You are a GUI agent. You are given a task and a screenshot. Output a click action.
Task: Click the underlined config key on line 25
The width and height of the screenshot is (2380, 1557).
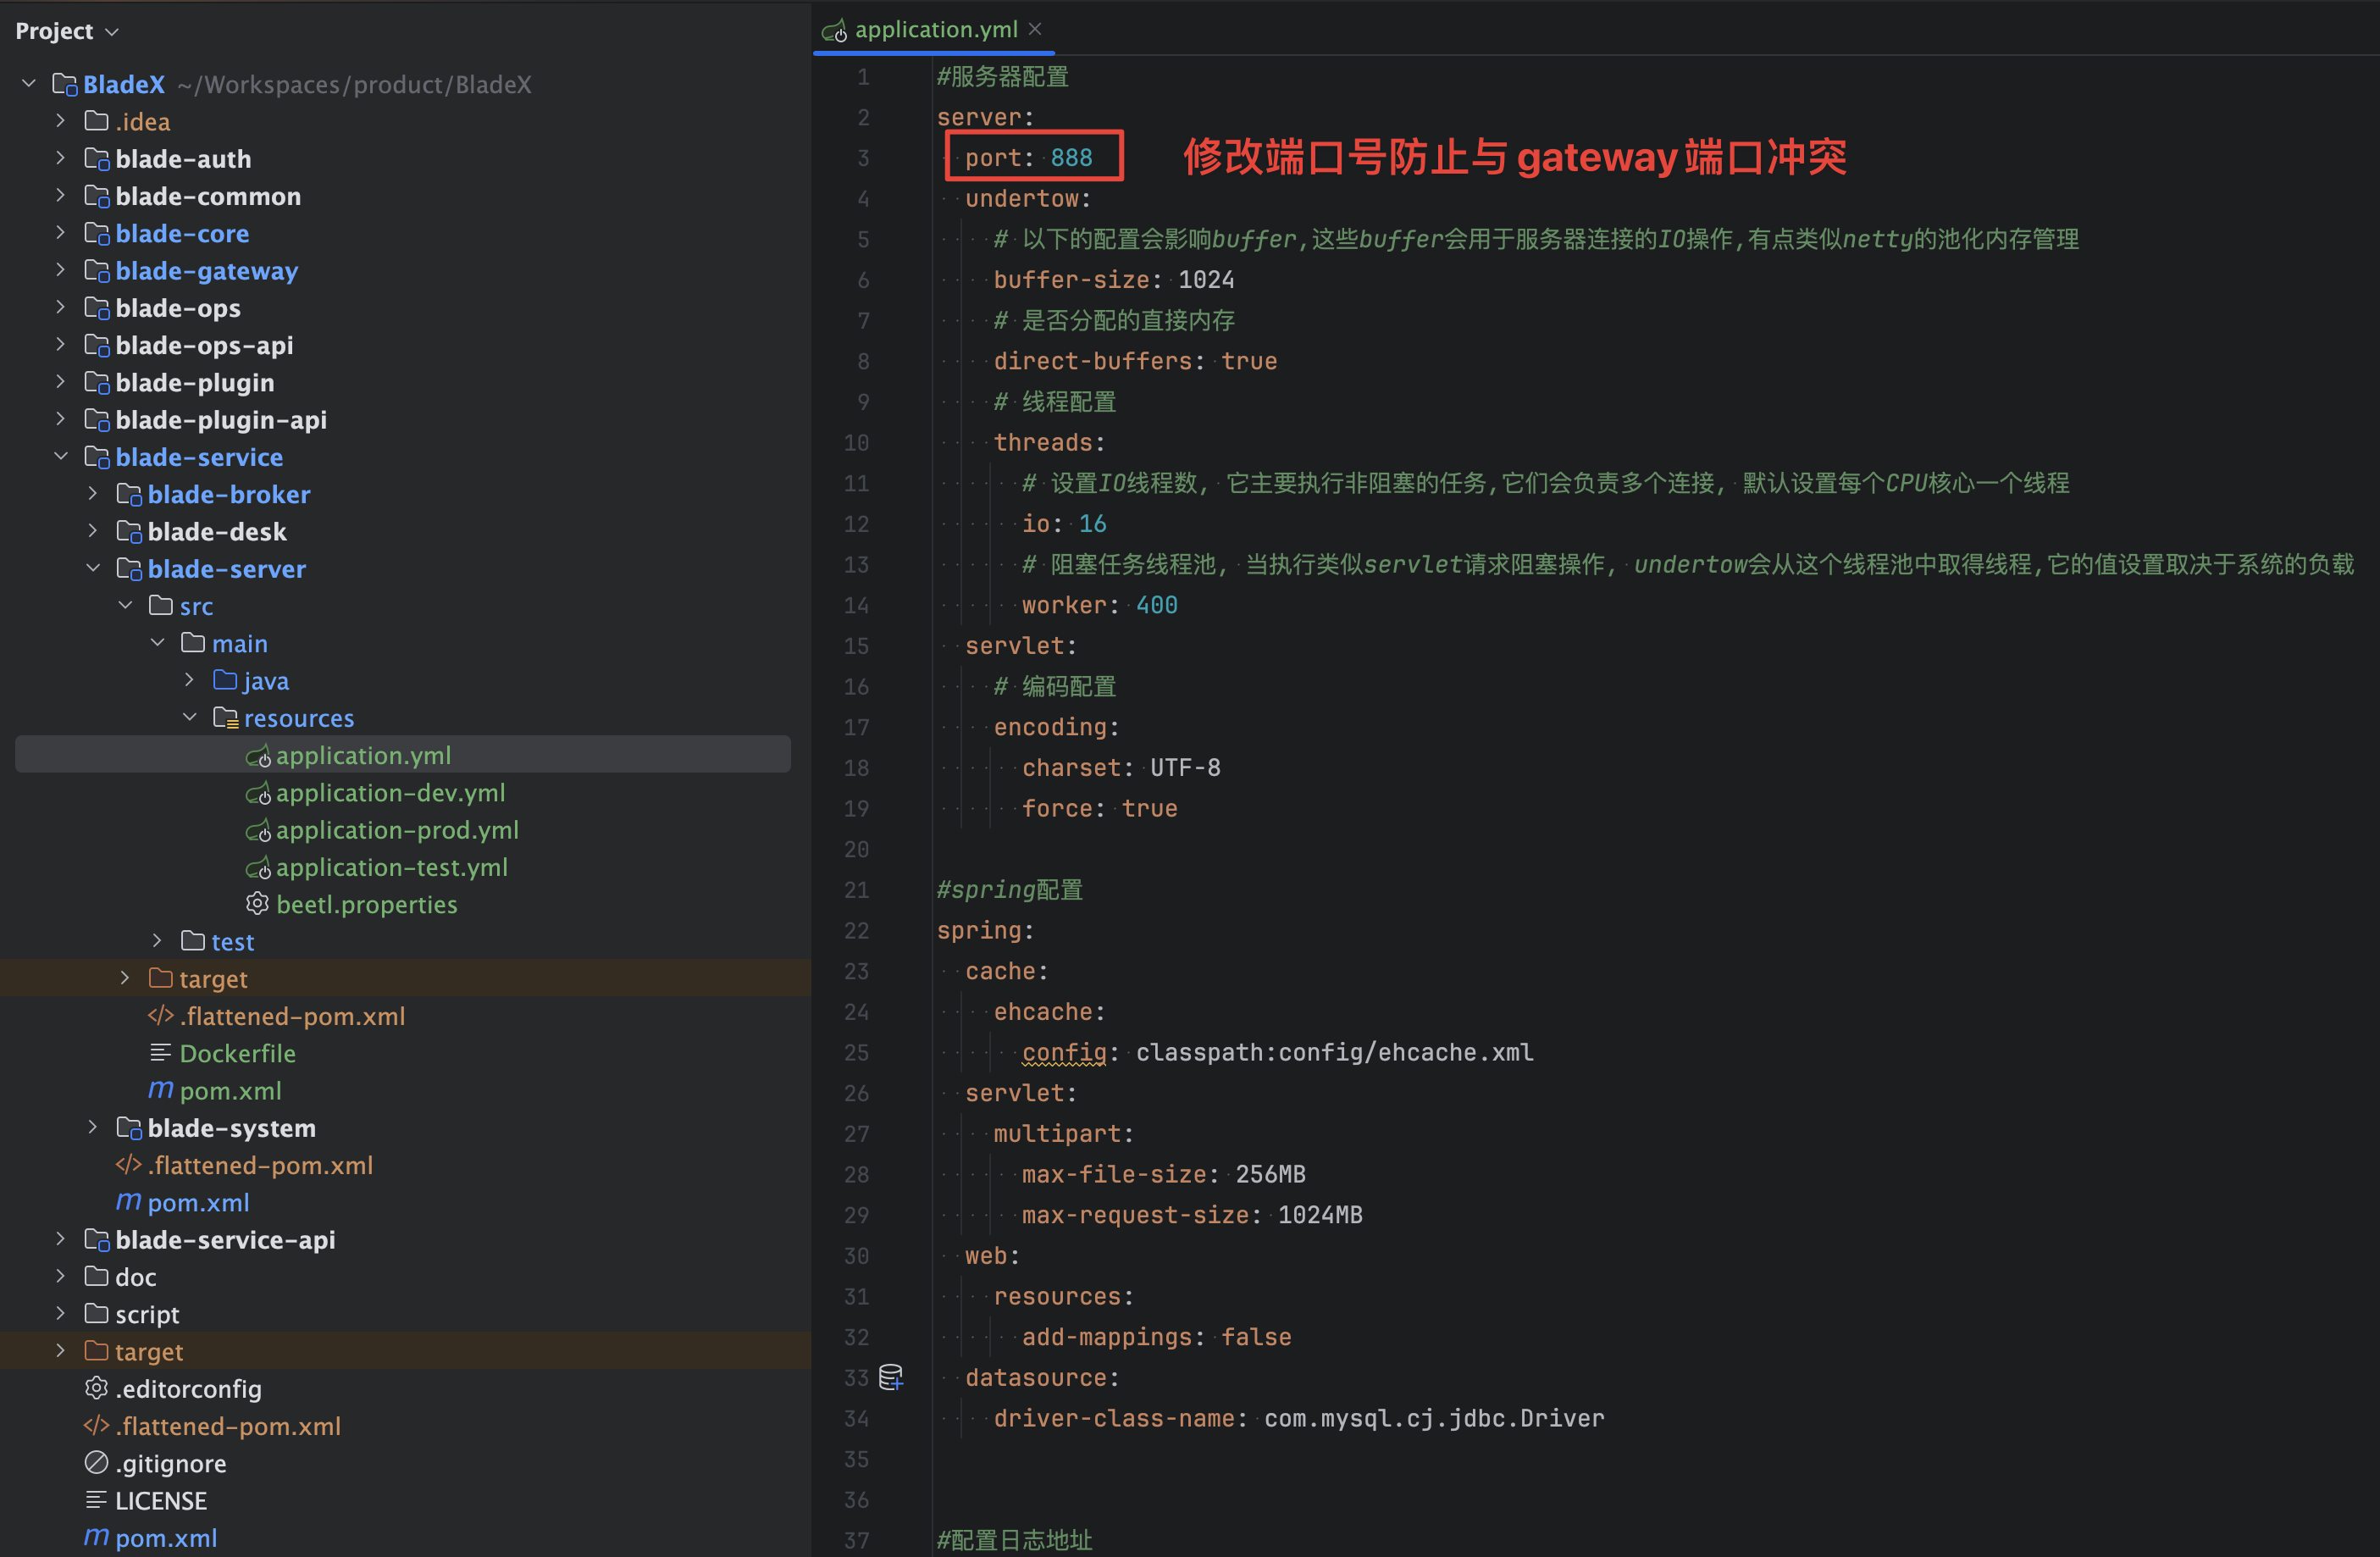coord(1064,1052)
